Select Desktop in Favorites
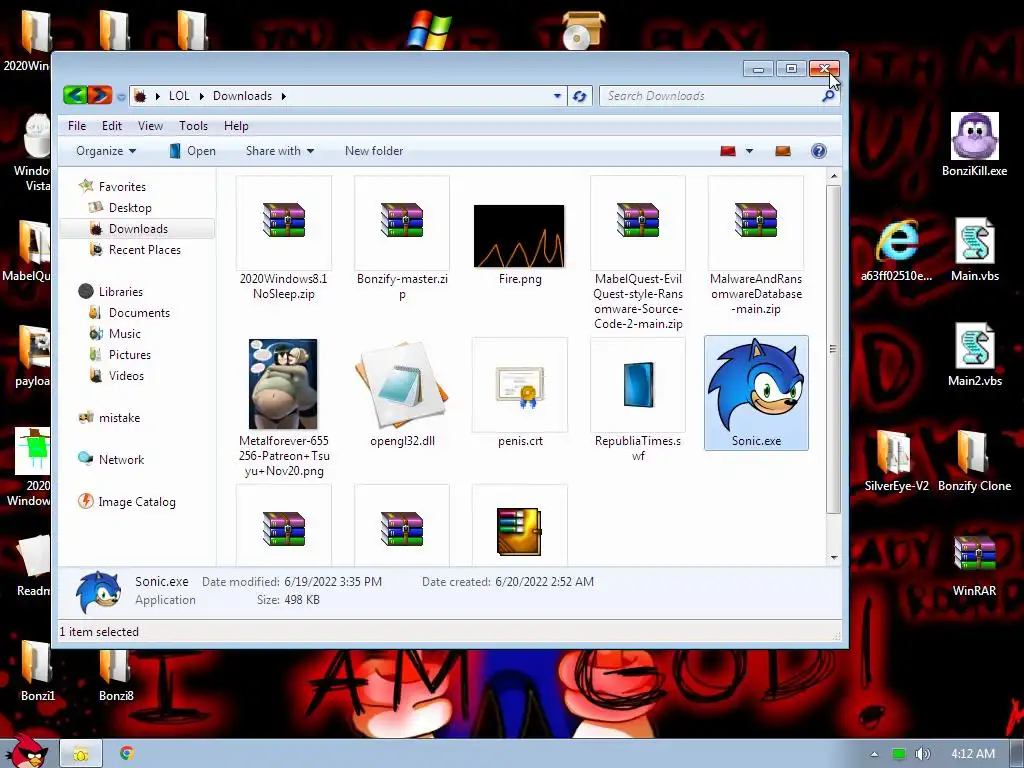 [130, 208]
